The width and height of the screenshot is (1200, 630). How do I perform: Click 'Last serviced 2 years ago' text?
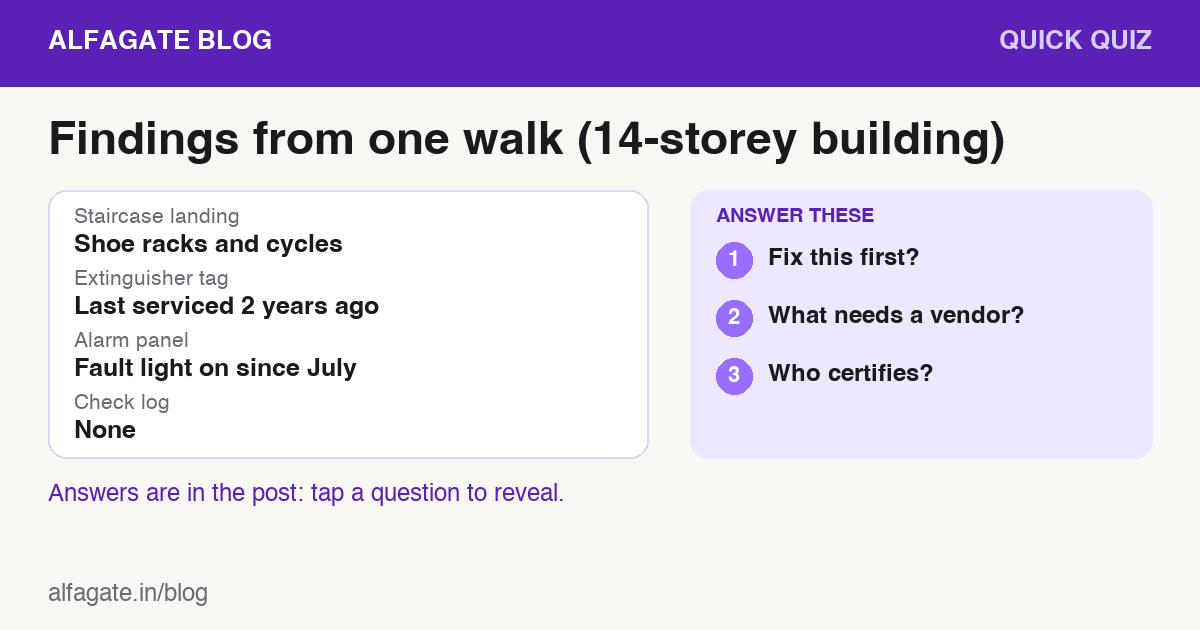[x=226, y=305]
